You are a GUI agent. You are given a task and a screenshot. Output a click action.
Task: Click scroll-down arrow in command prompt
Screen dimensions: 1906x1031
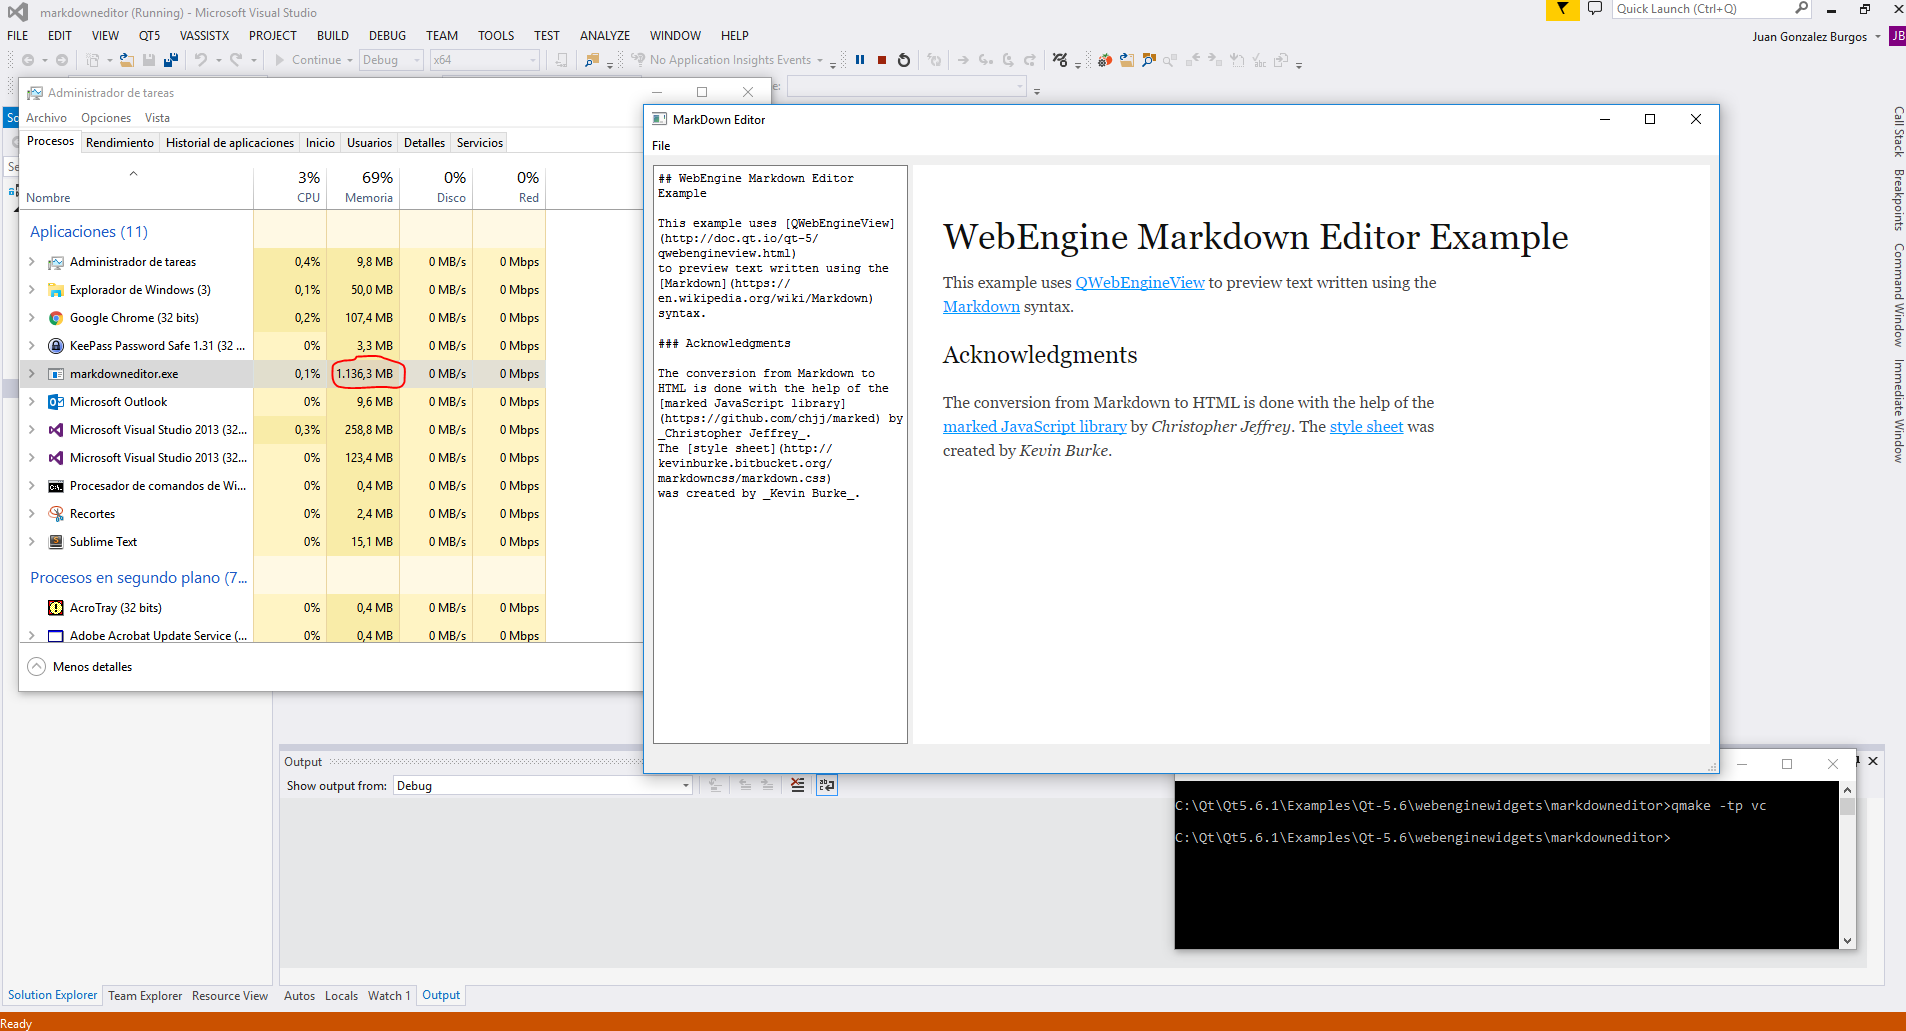[x=1847, y=940]
